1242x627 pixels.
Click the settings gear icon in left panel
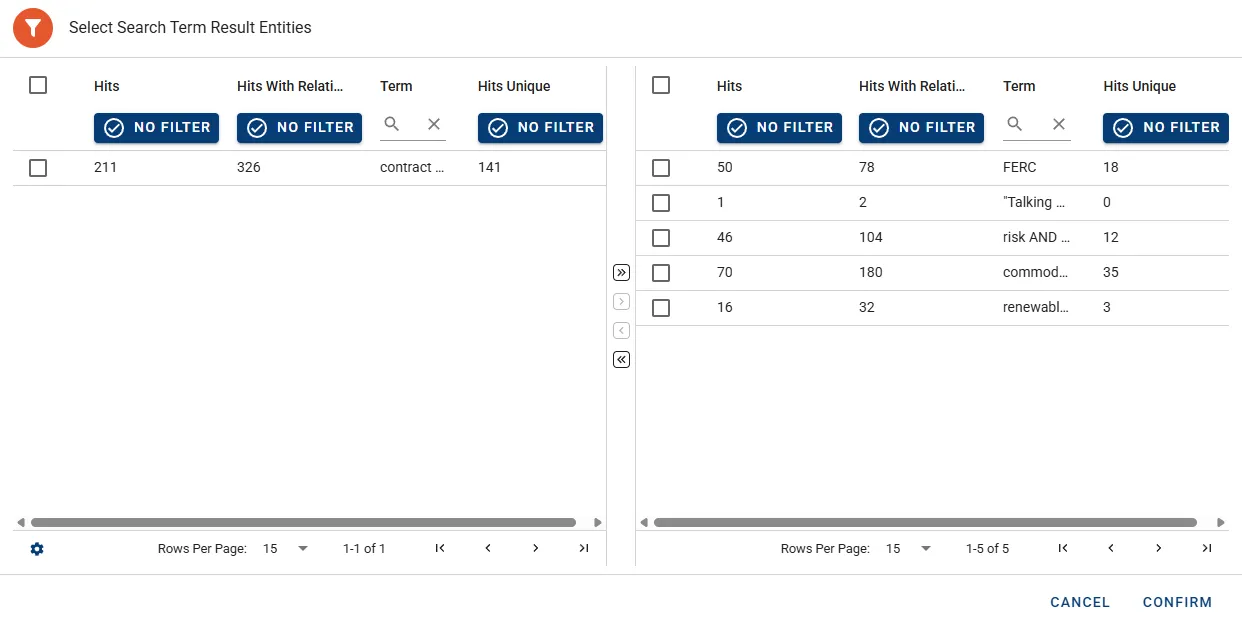pos(37,549)
